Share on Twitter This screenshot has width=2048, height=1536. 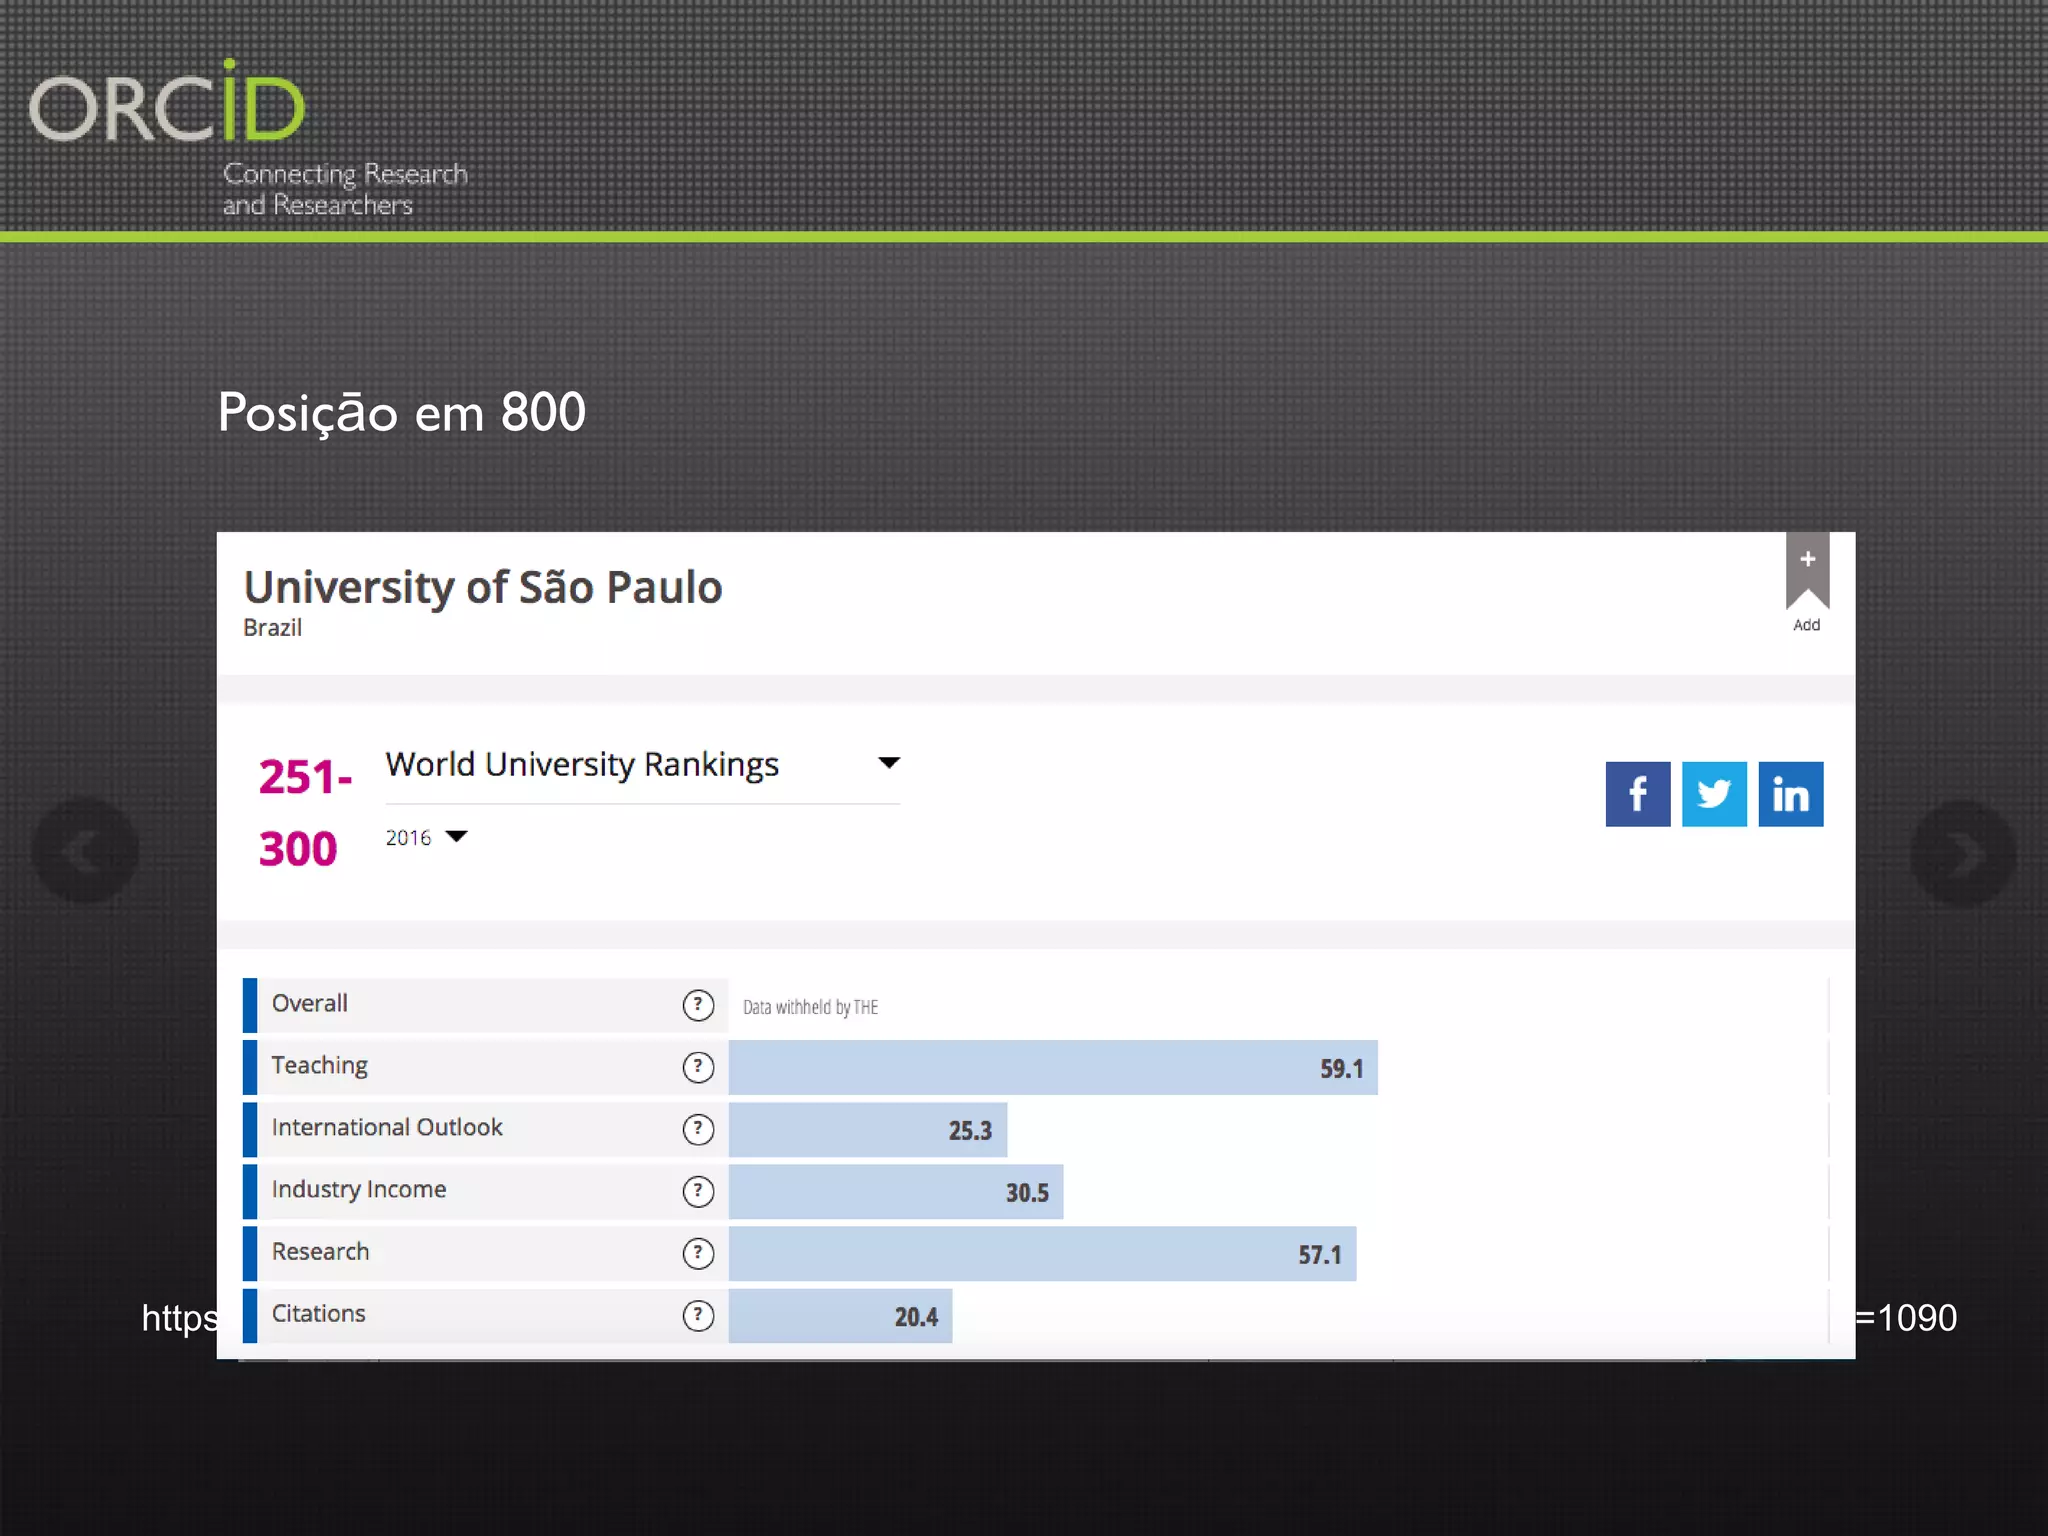1714,794
